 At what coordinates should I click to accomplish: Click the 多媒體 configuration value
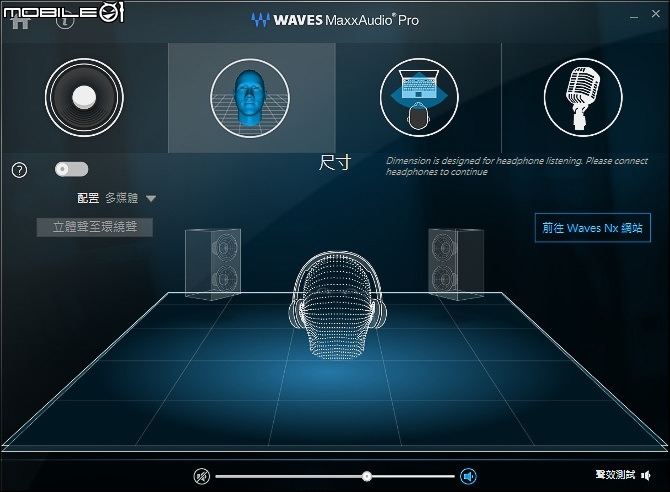coord(122,198)
